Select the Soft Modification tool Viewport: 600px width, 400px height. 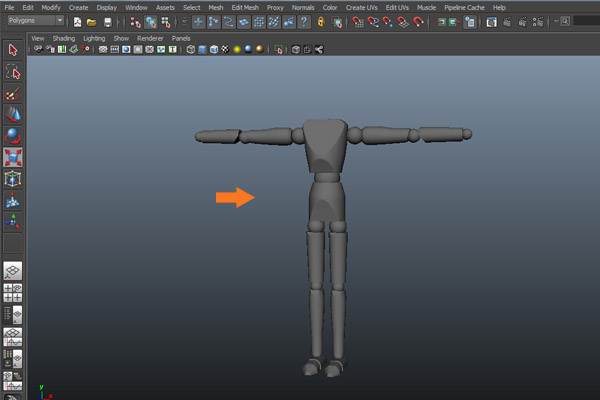click(x=13, y=201)
